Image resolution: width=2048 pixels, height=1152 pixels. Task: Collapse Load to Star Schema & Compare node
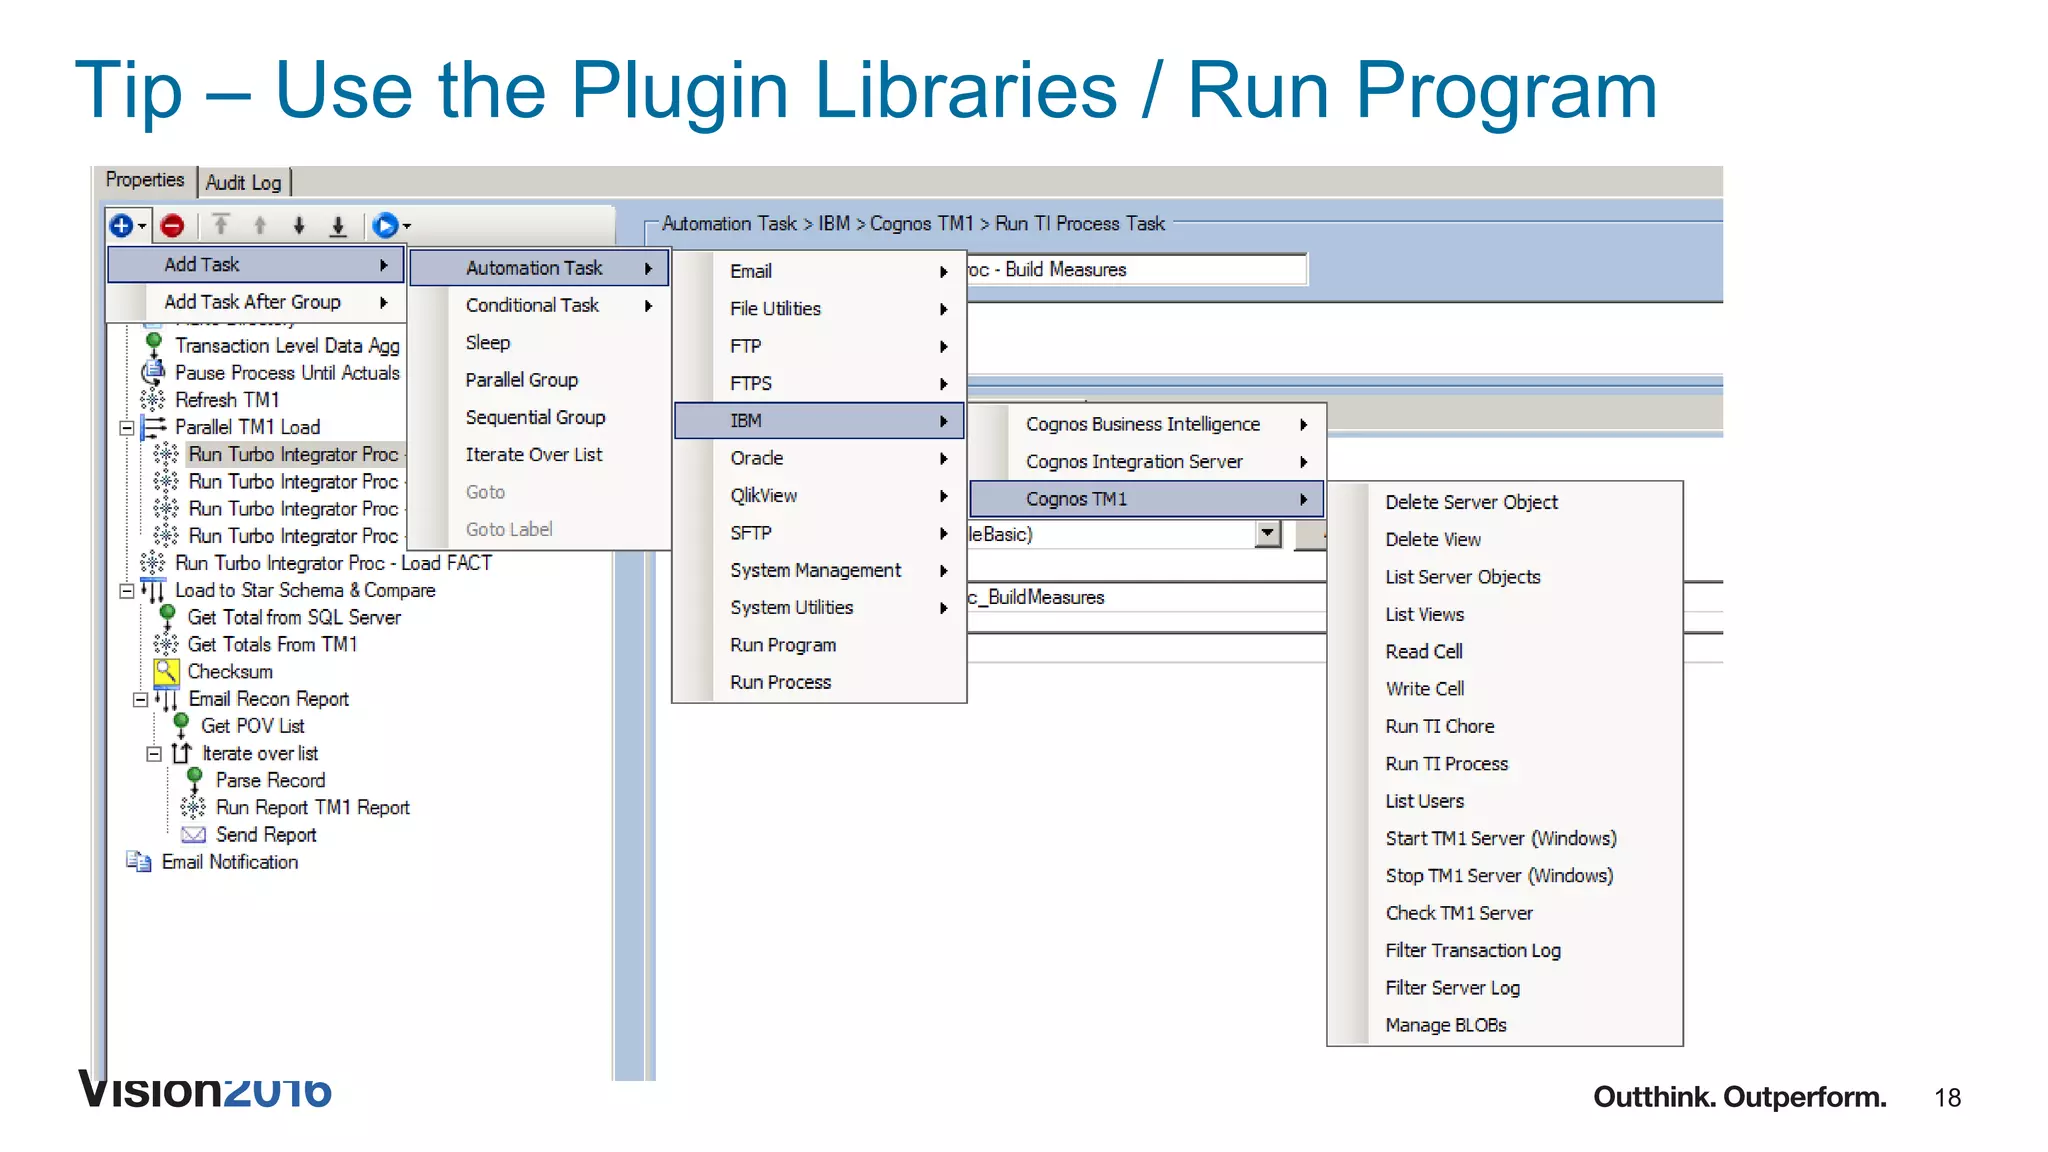click(x=127, y=591)
